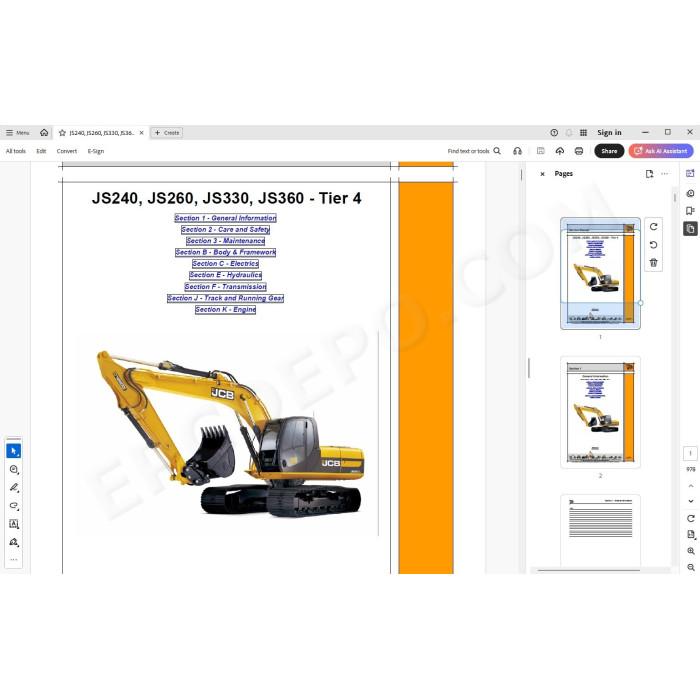This screenshot has width=700, height=700.
Task: Open Section 1 - General Information link
Action: click(x=225, y=218)
